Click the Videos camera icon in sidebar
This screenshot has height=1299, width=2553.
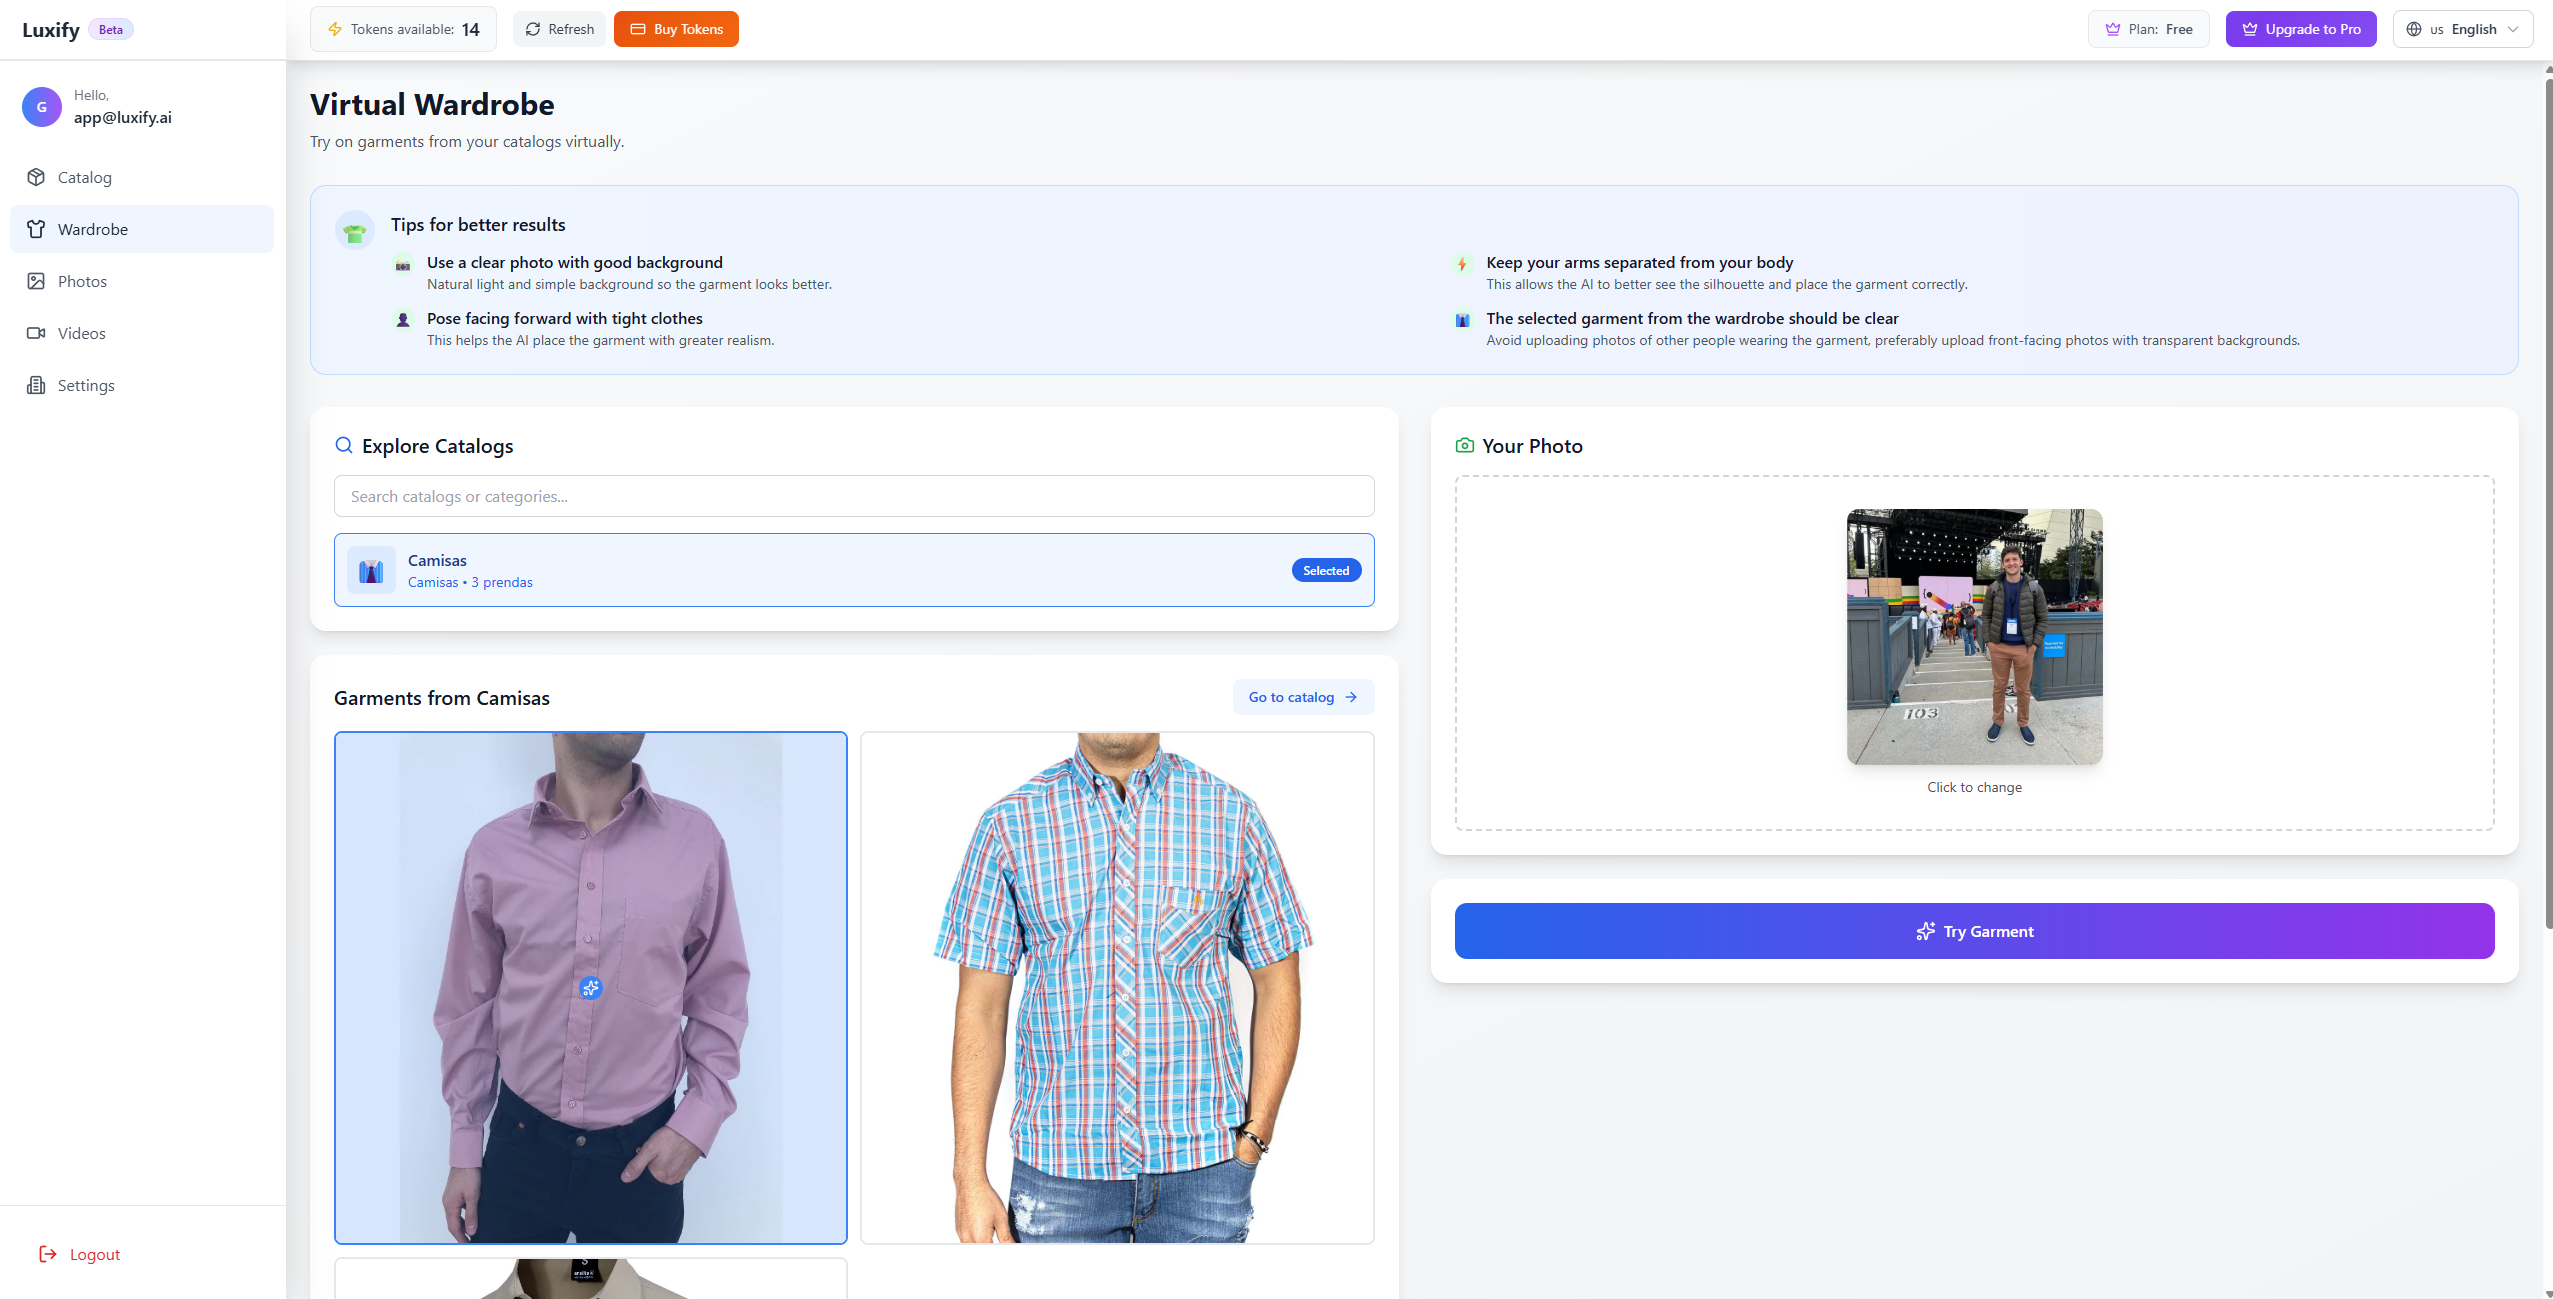pos(36,333)
